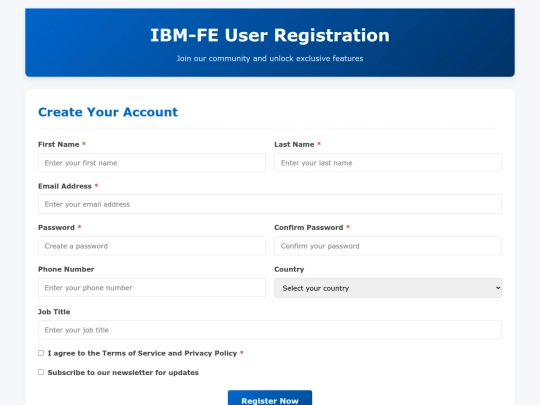Viewport: 540px width, 405px height.
Task: Click the Terms of Service label text
Action: pos(142,353)
